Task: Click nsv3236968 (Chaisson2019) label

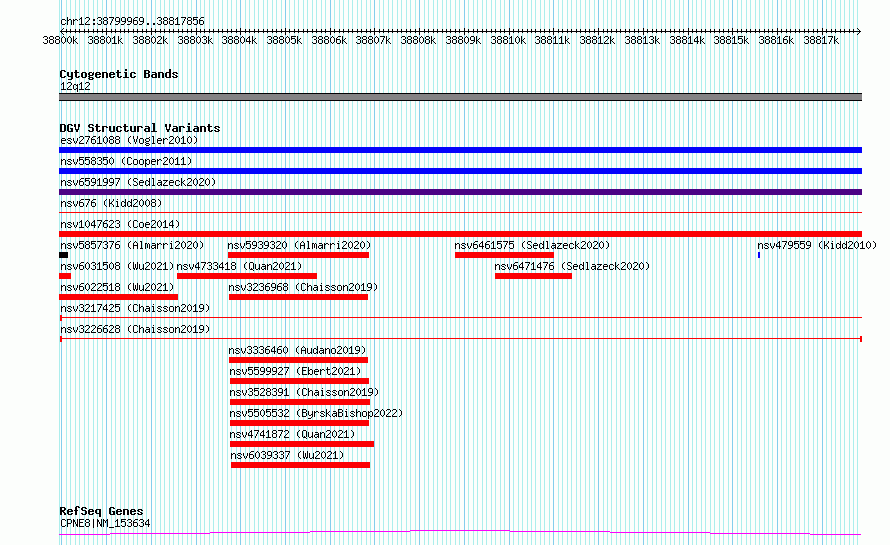Action: pos(303,287)
